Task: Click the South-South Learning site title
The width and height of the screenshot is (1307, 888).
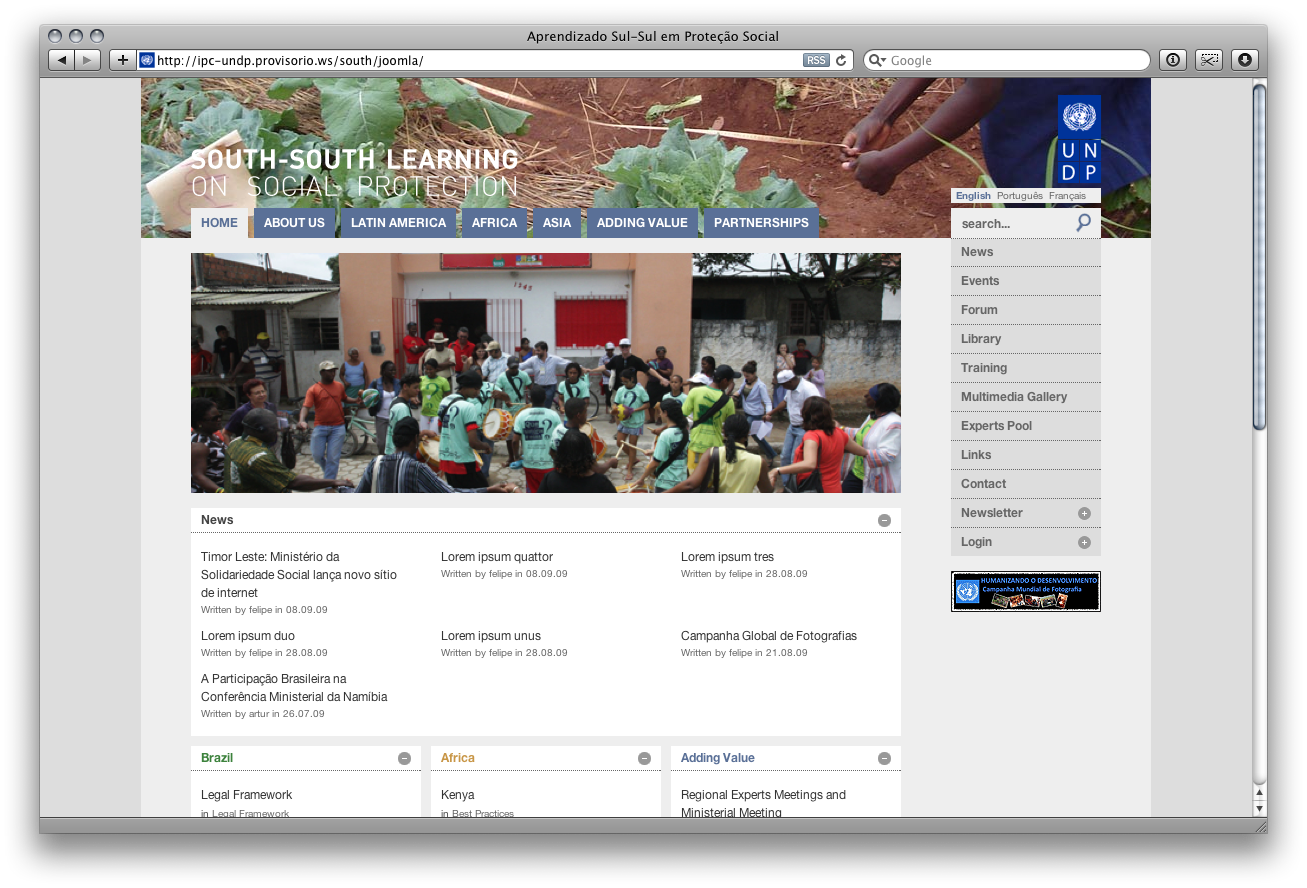Action: point(355,173)
